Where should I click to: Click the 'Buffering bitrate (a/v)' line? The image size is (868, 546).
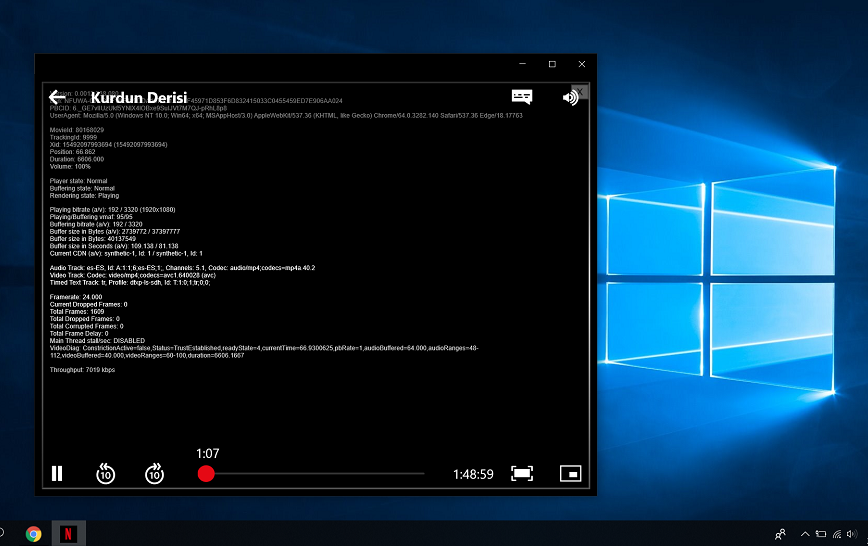(x=96, y=224)
